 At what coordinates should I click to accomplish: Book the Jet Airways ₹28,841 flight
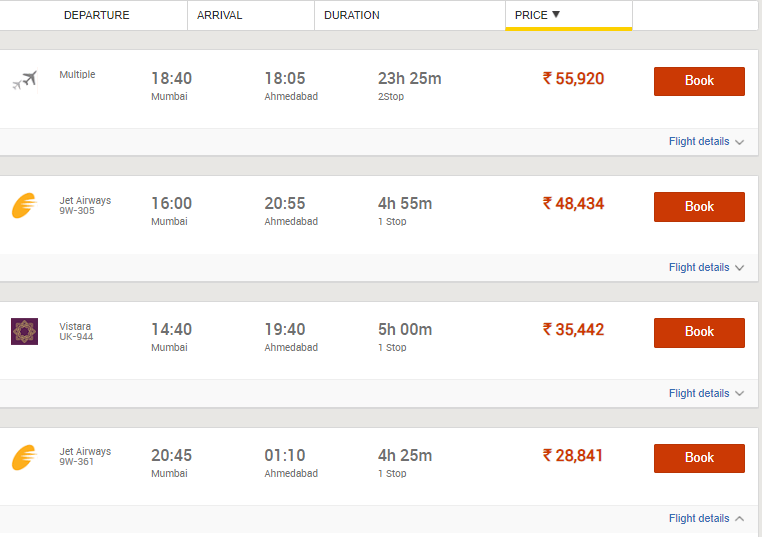click(699, 458)
